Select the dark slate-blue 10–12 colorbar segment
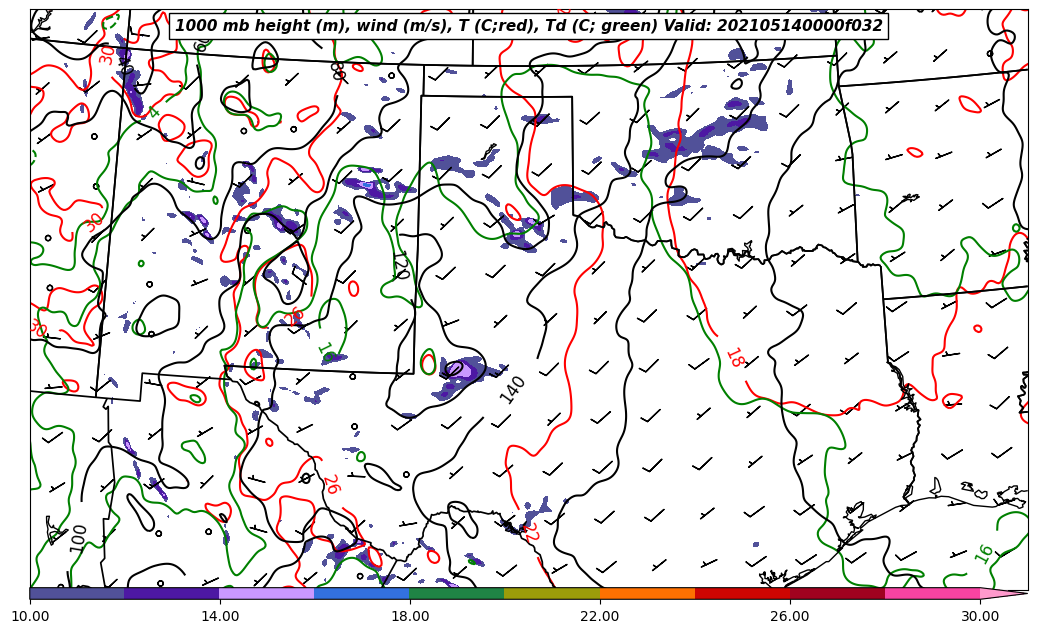This screenshot has width=1037, height=633. click(x=77, y=593)
